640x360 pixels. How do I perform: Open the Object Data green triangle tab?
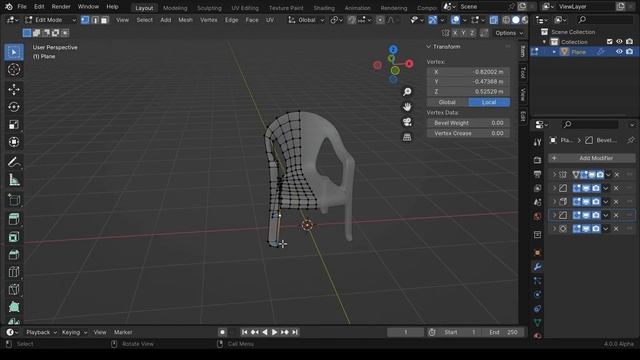tap(537, 322)
